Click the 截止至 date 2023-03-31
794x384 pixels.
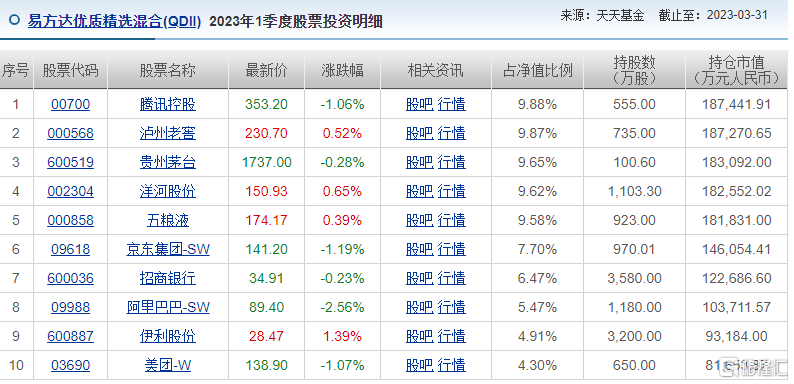point(737,15)
